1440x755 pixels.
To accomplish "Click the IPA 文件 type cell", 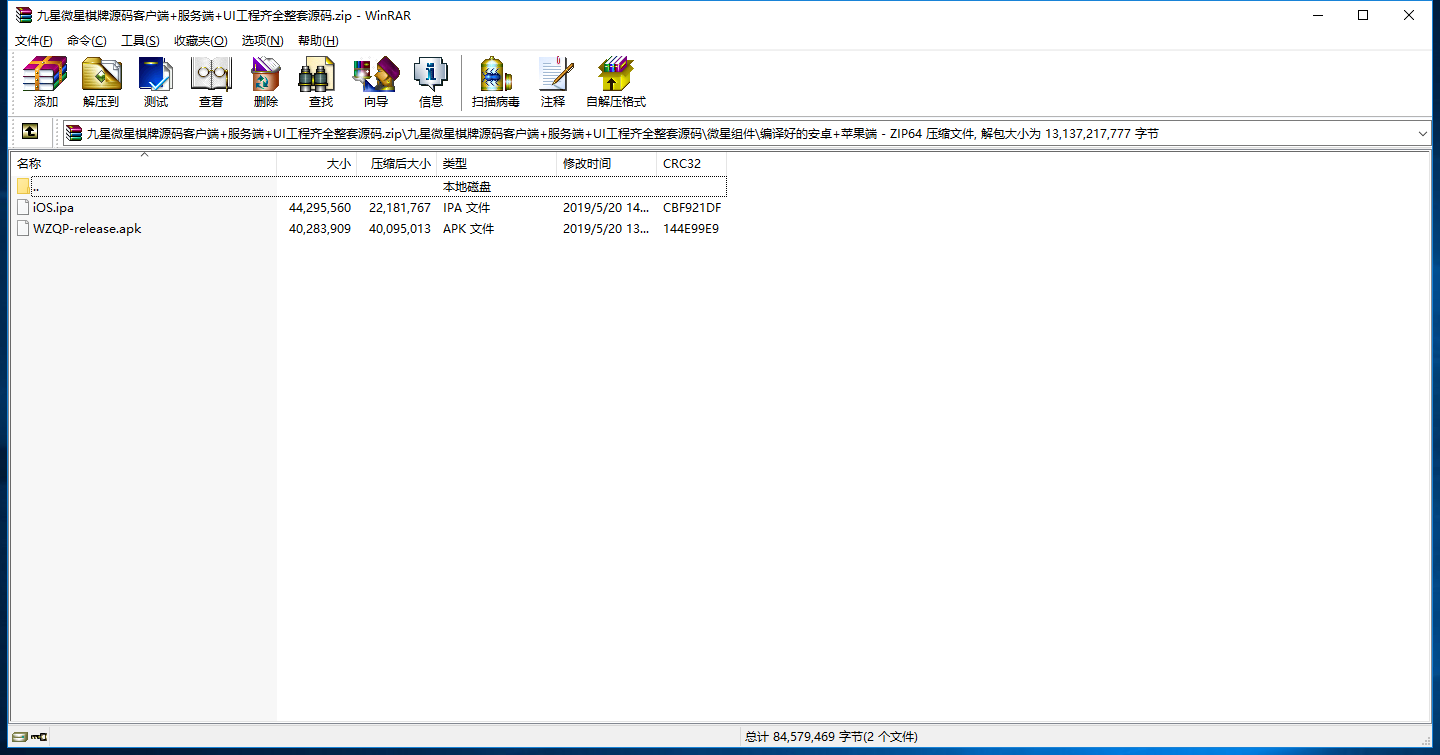I will tap(467, 208).
